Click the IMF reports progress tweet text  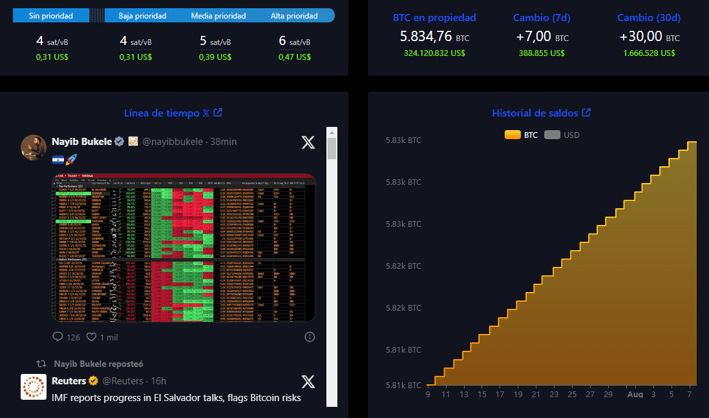click(x=176, y=398)
